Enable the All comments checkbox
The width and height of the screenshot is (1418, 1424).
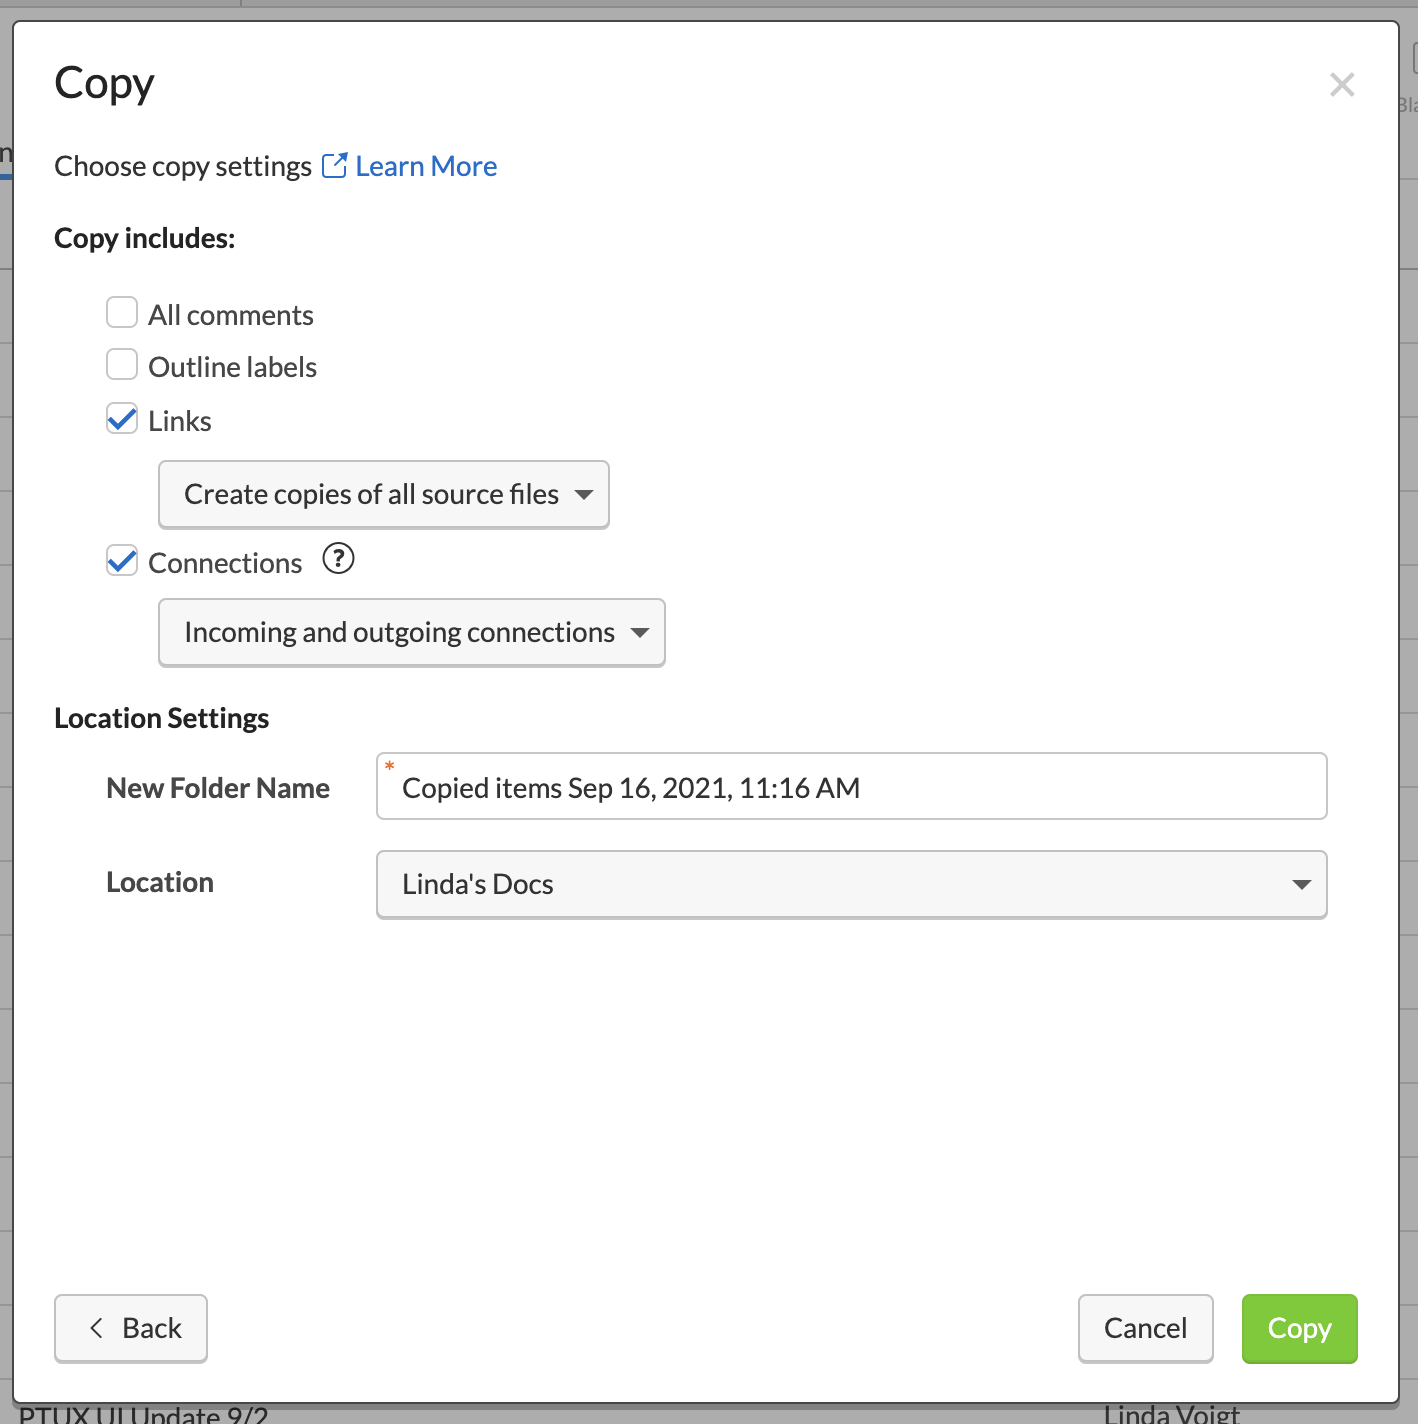click(122, 313)
